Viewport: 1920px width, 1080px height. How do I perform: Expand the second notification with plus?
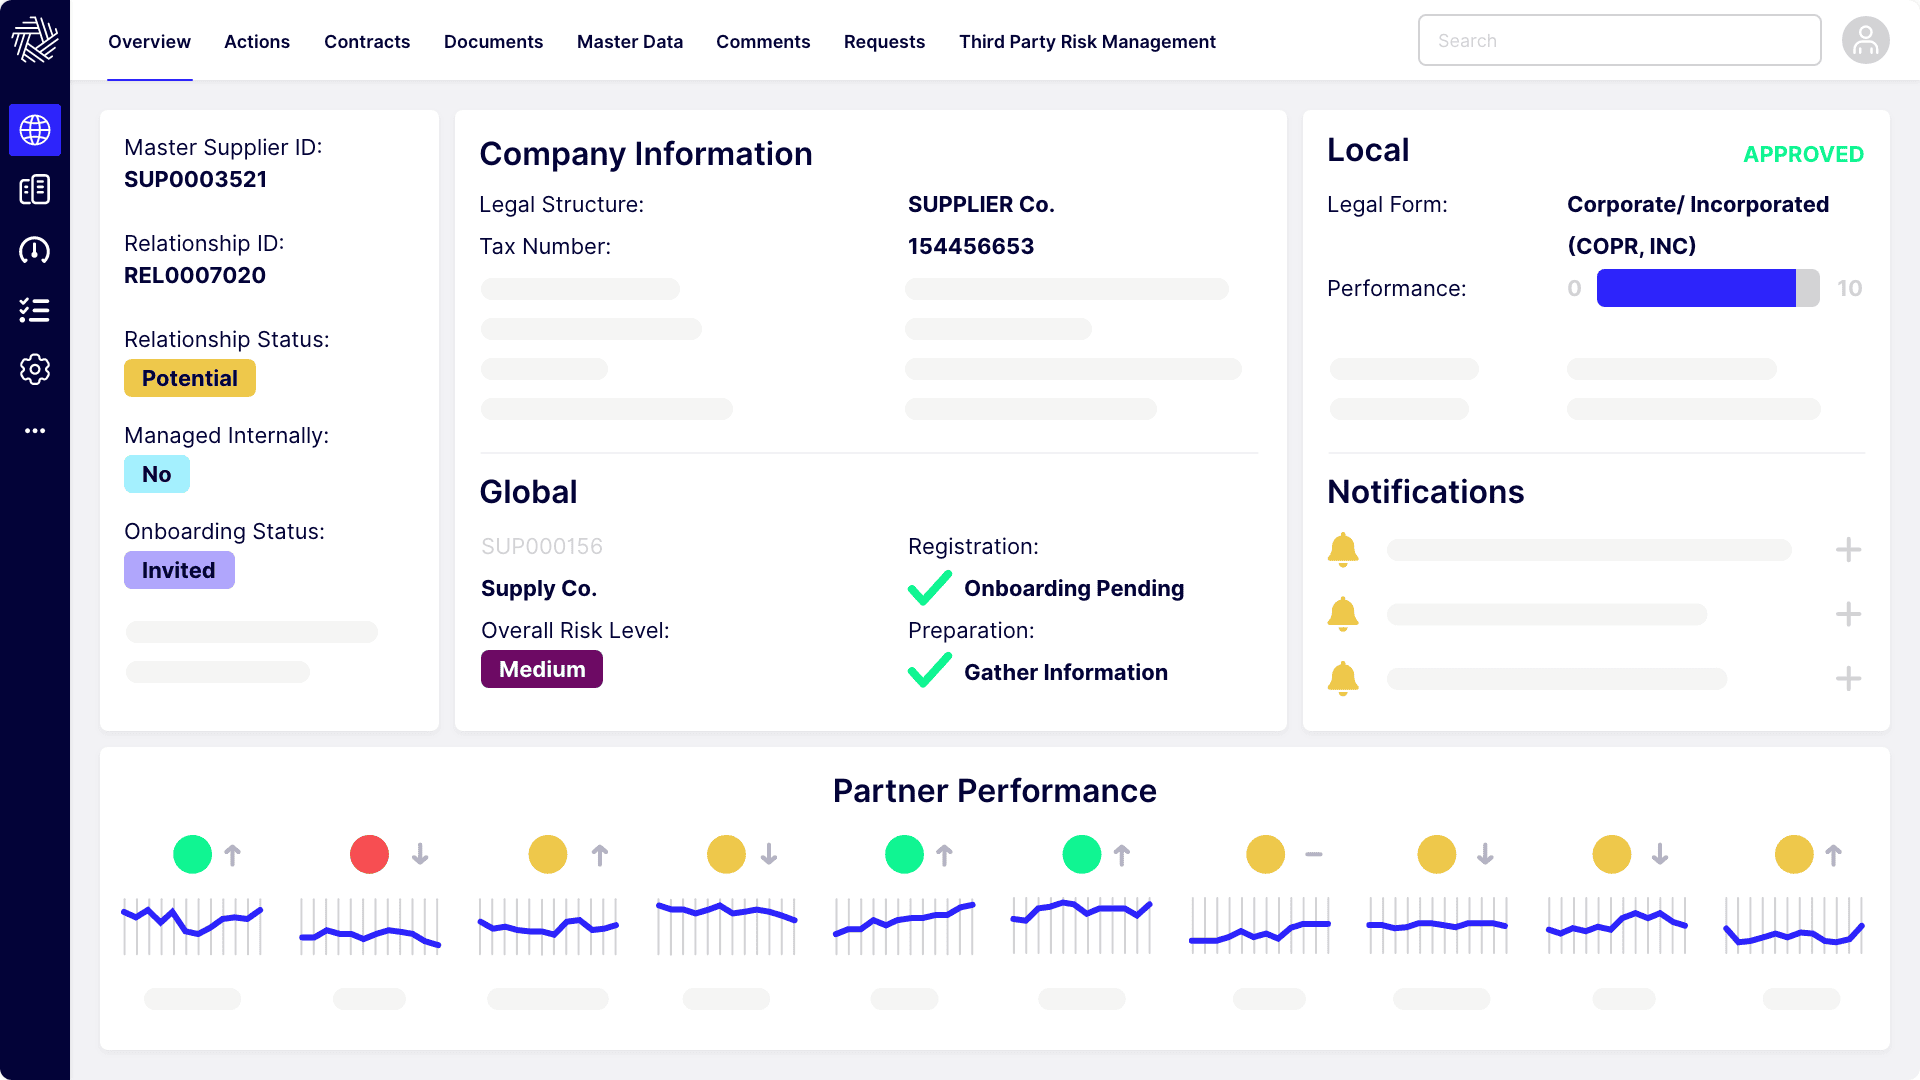point(1848,614)
